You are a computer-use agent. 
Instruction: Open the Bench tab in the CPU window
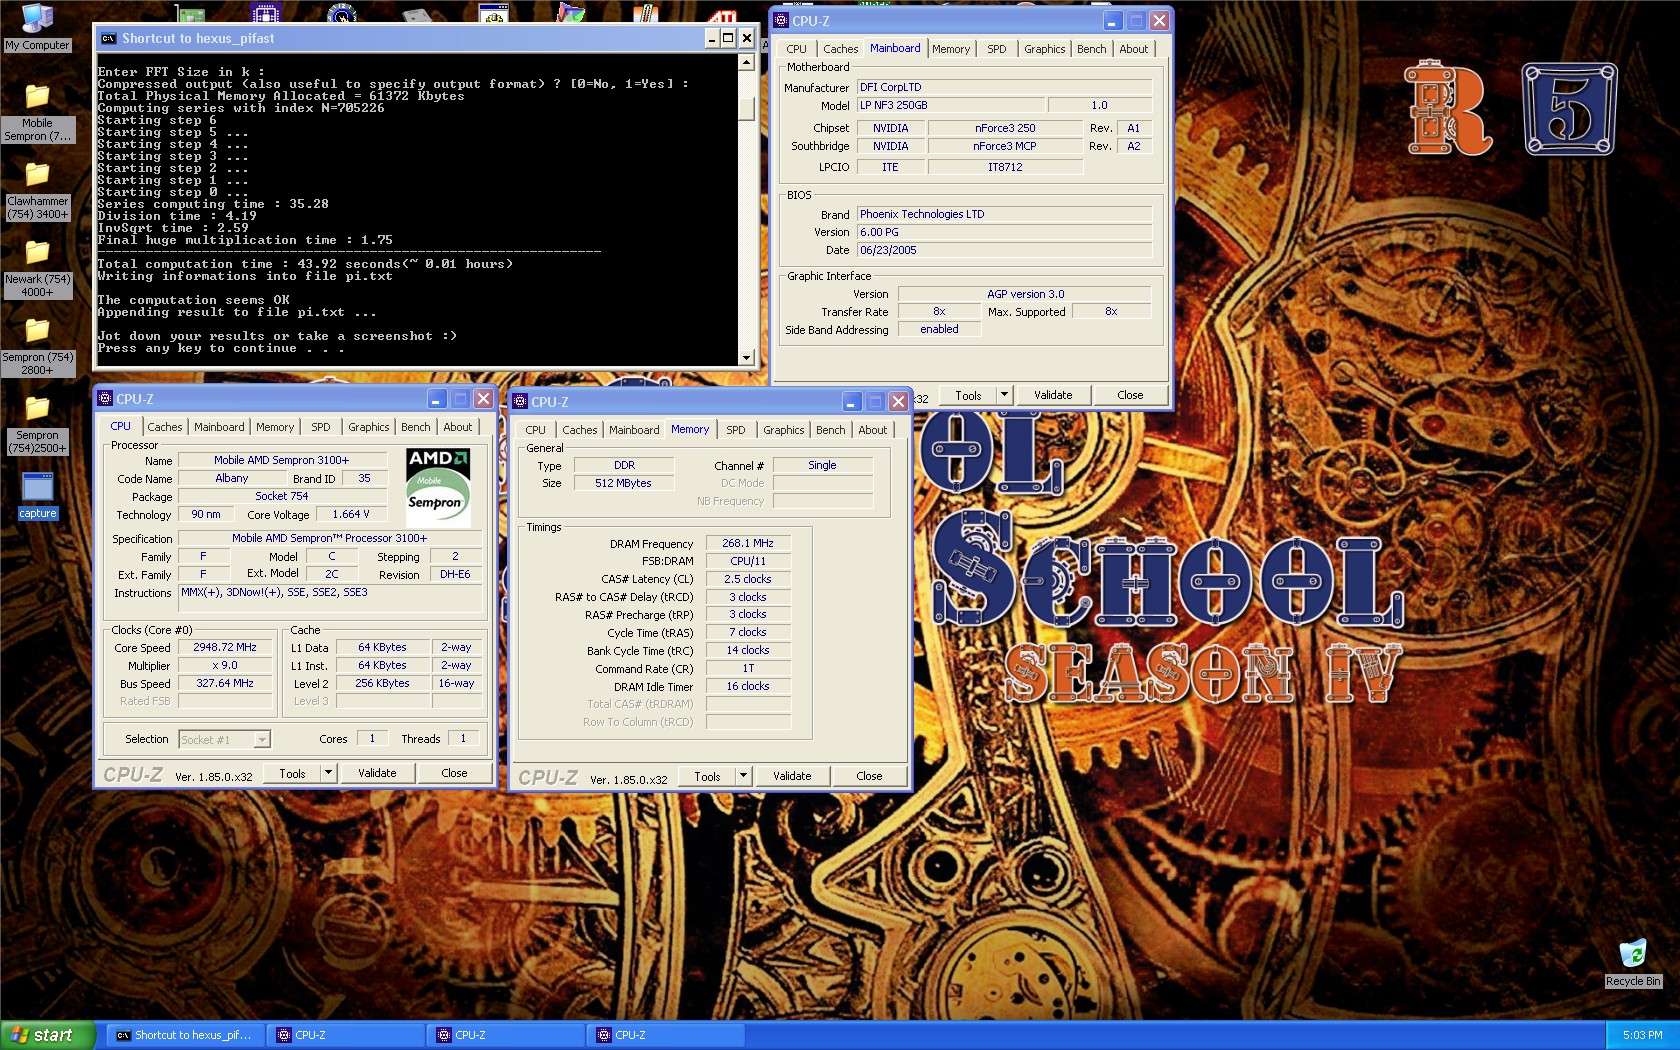coord(416,427)
